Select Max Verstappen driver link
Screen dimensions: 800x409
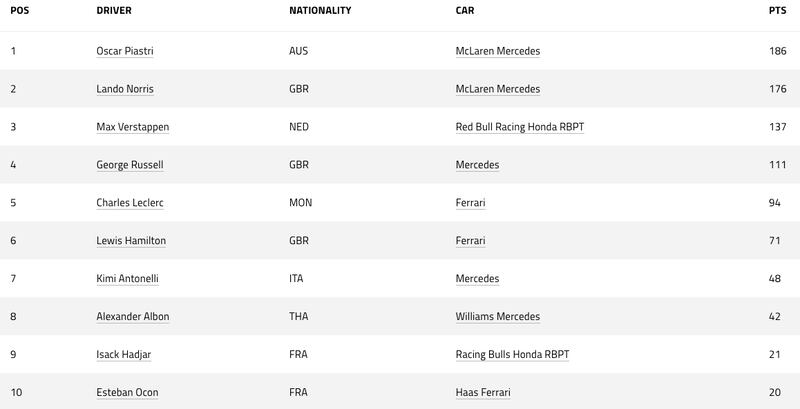tap(133, 127)
